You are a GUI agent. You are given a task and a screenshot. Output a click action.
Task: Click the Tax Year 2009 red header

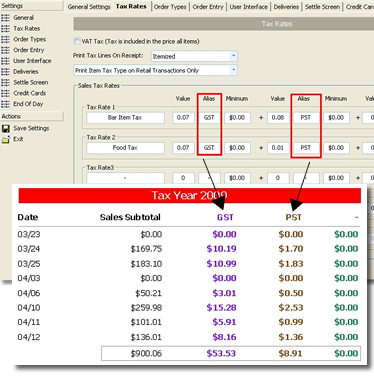(190, 195)
